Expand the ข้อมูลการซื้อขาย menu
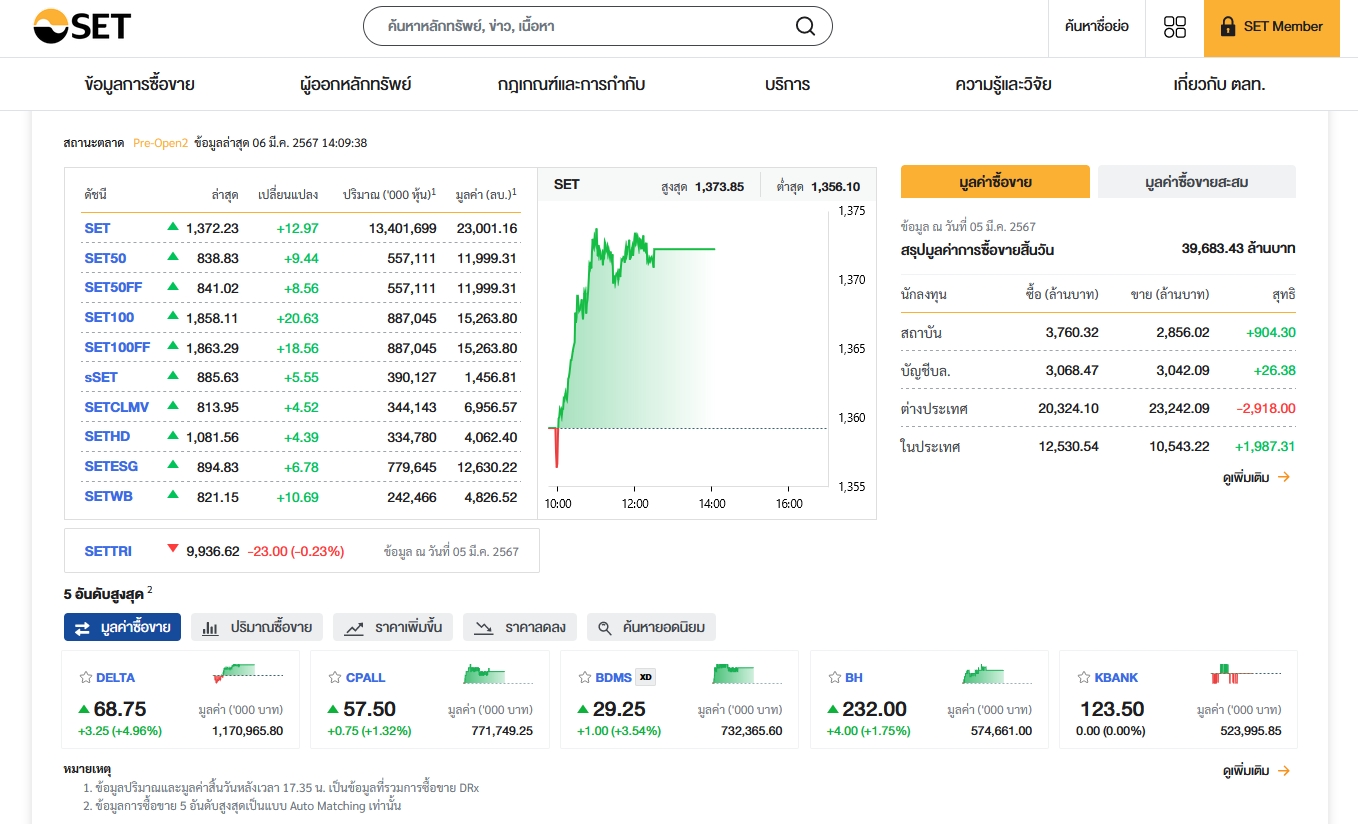The height and width of the screenshot is (824, 1358). [x=140, y=85]
